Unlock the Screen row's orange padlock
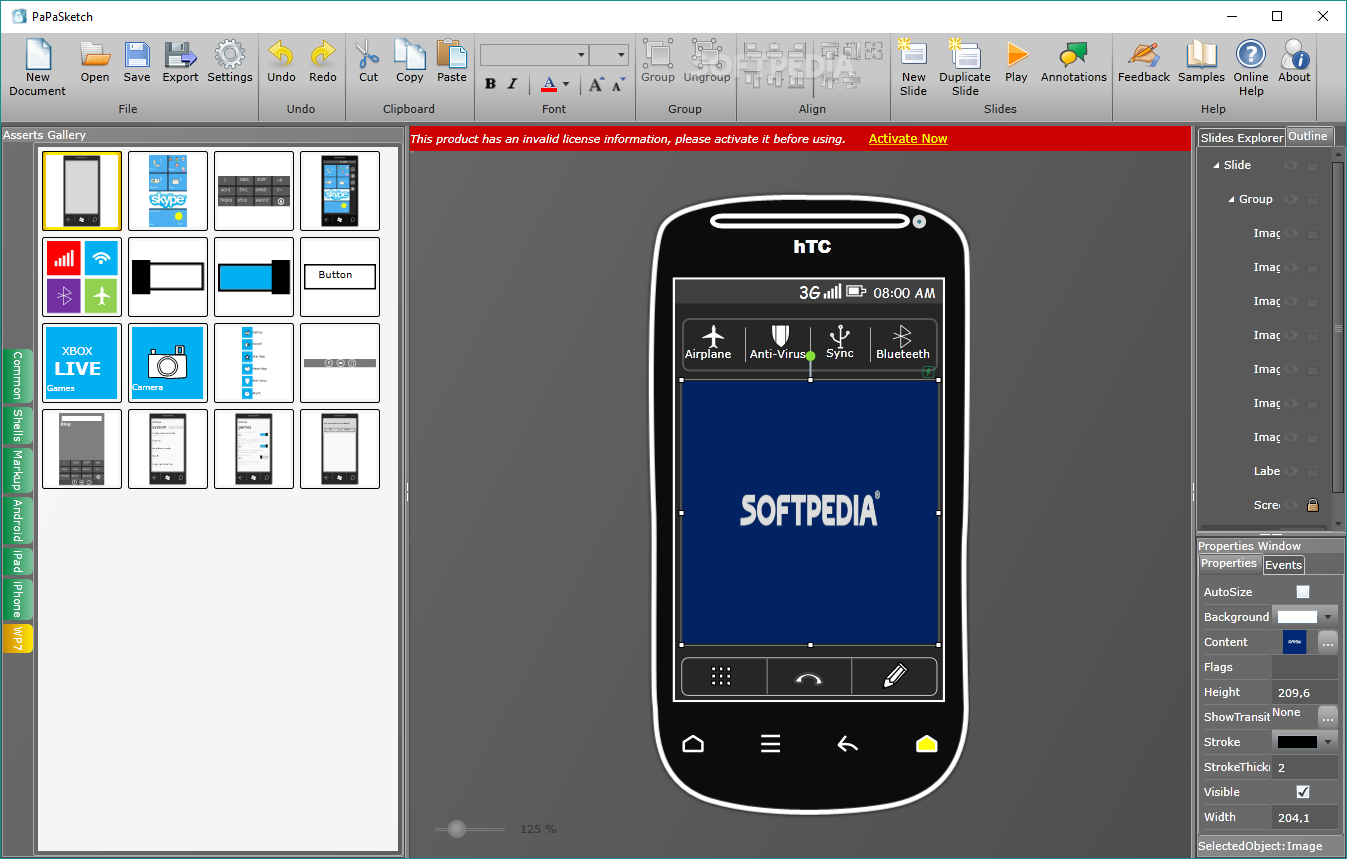 click(x=1313, y=505)
